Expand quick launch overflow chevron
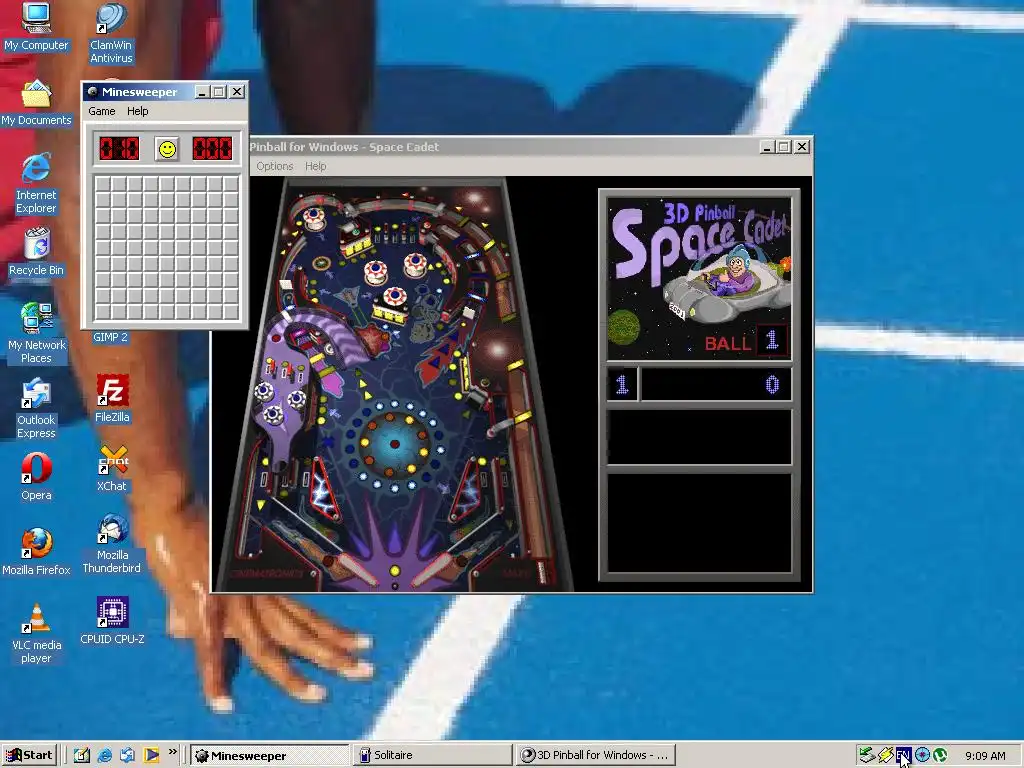 [x=172, y=752]
